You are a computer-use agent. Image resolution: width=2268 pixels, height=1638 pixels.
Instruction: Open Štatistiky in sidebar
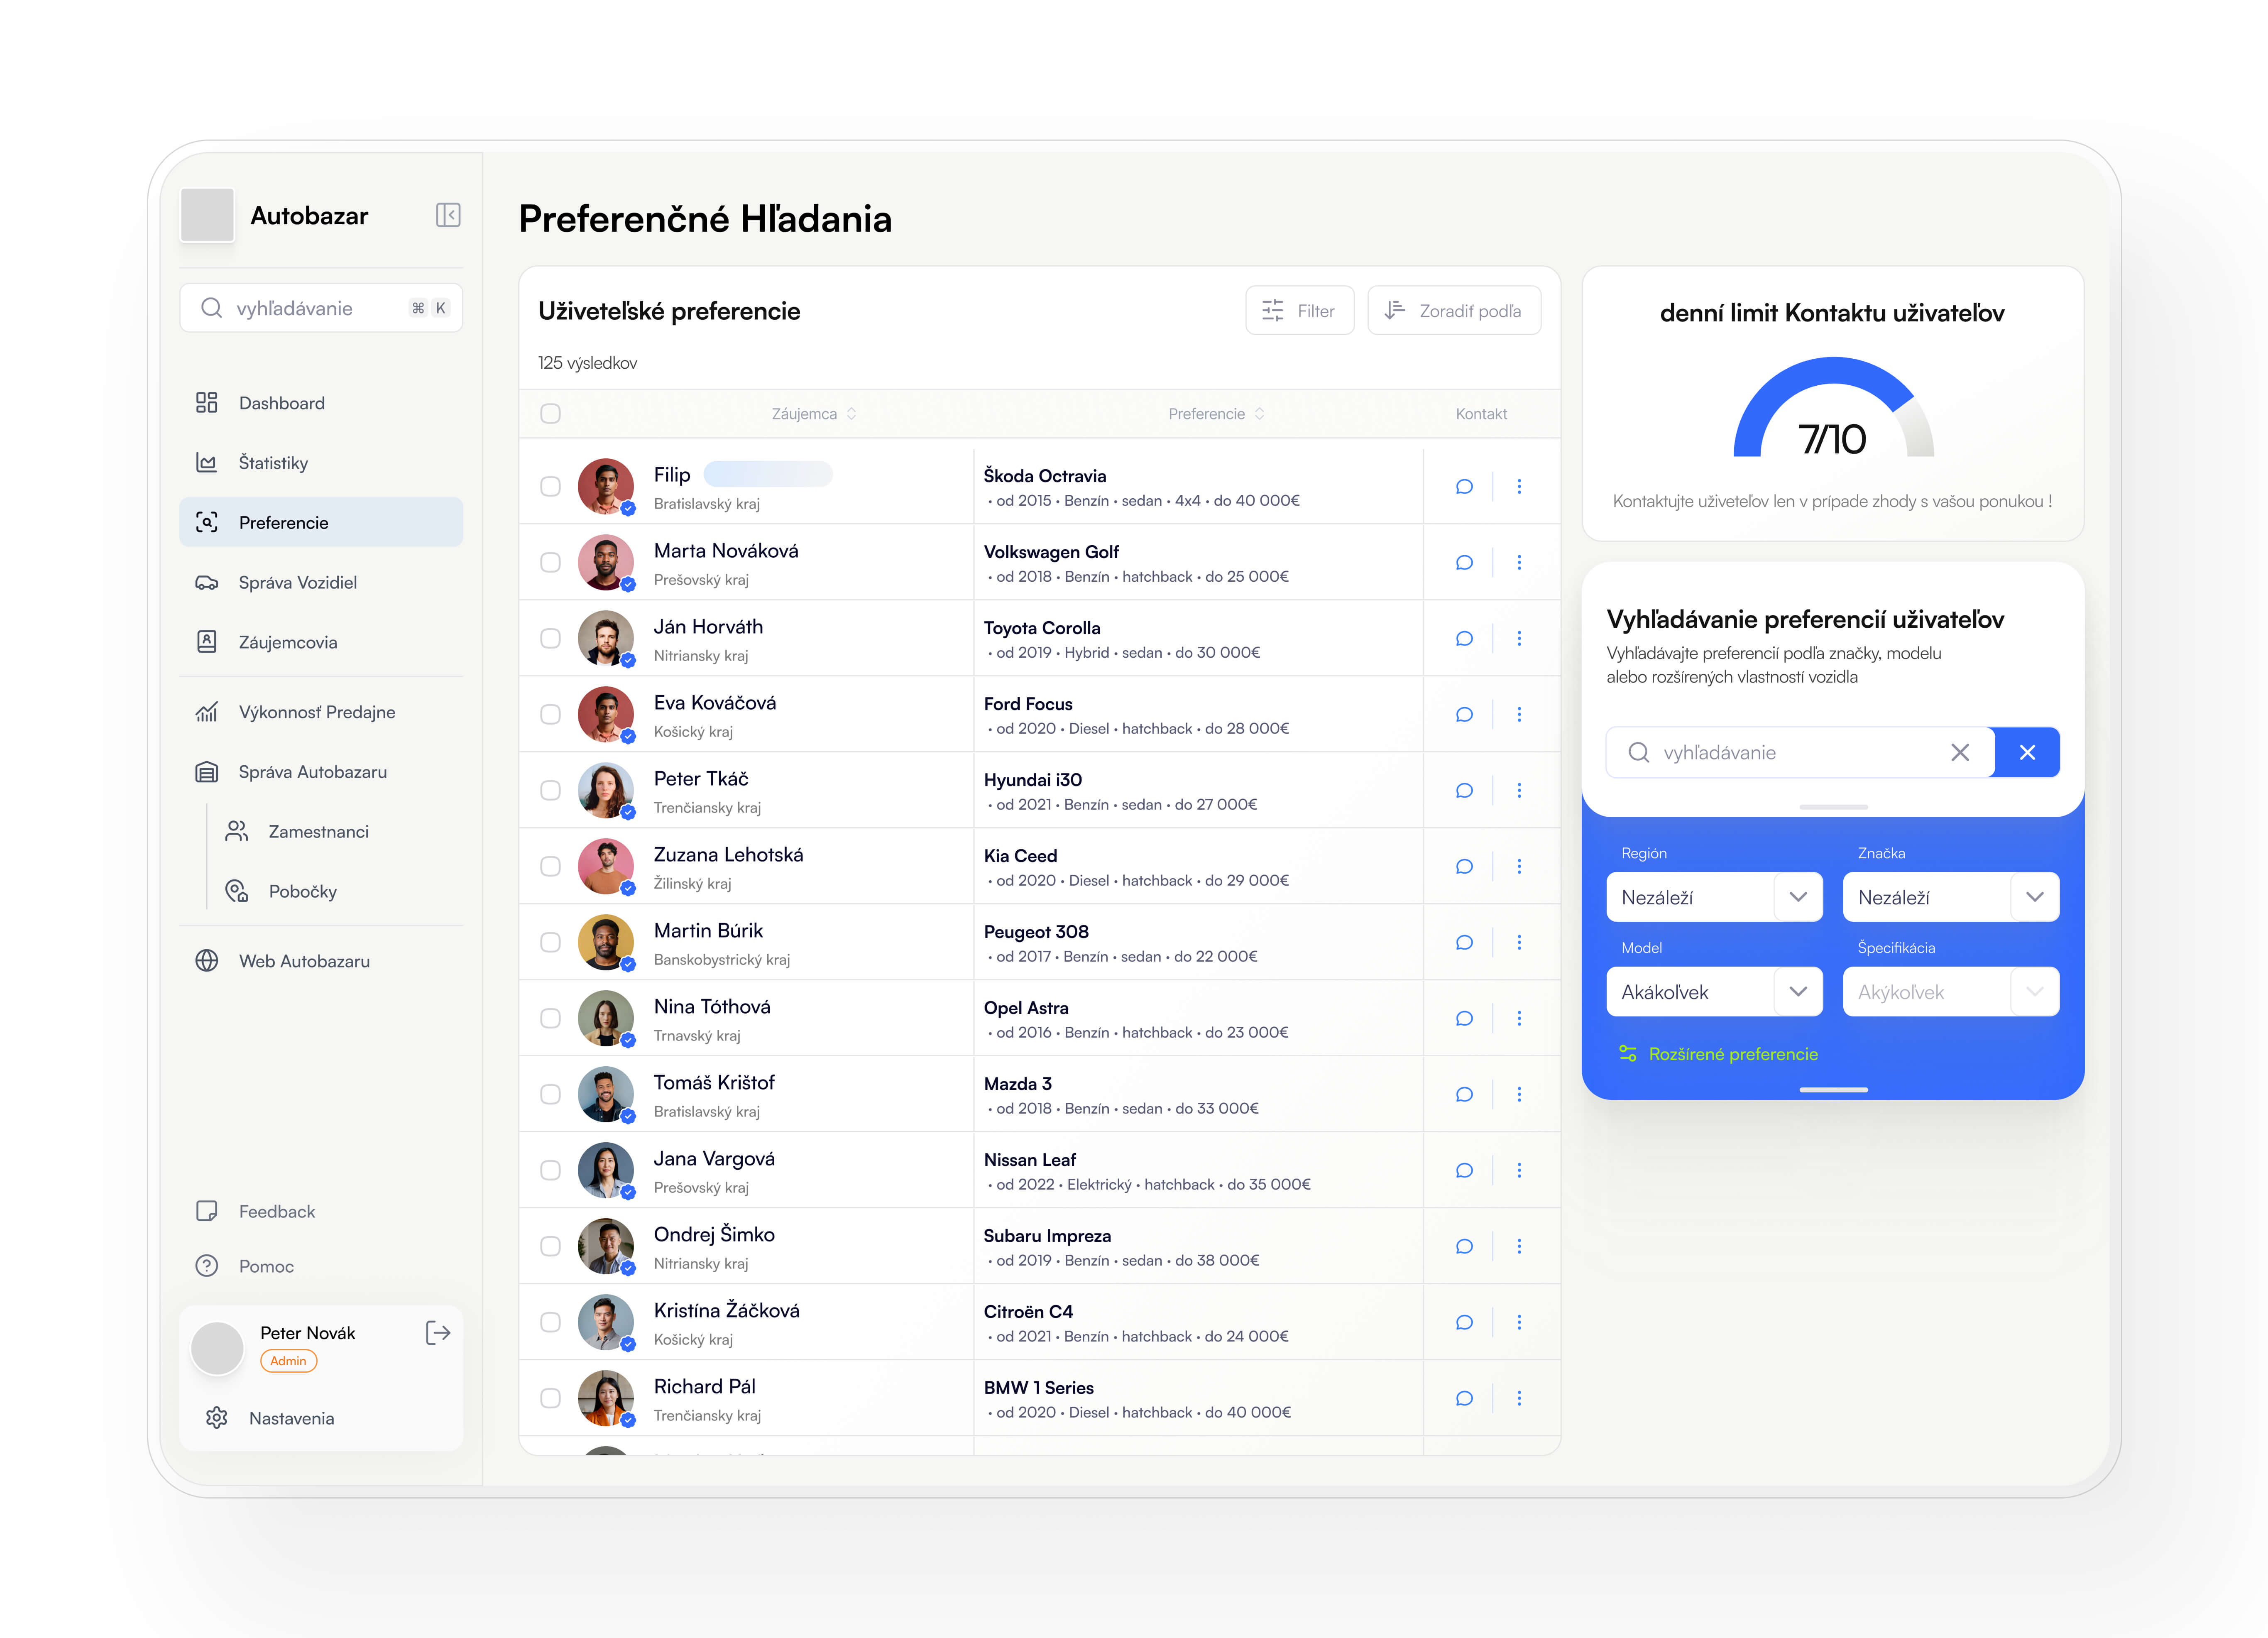(x=273, y=463)
